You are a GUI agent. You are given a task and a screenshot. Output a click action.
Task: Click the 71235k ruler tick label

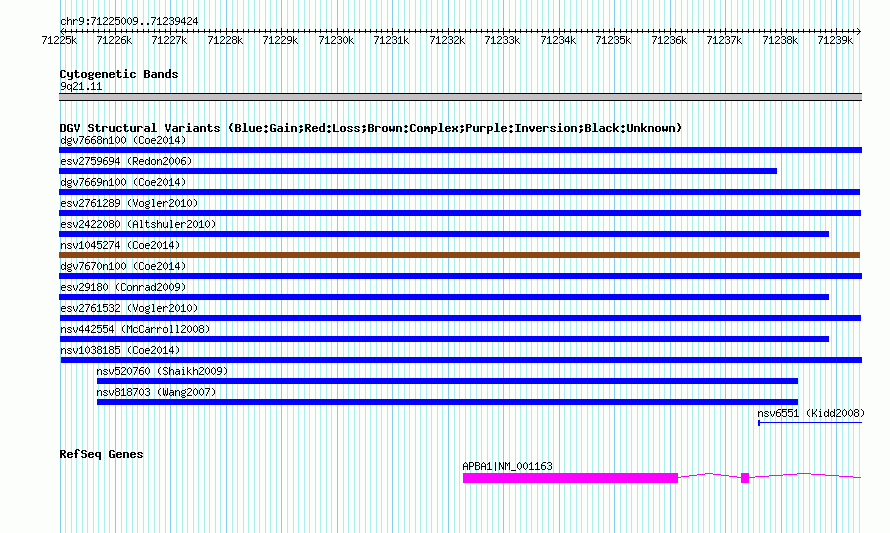613,40
